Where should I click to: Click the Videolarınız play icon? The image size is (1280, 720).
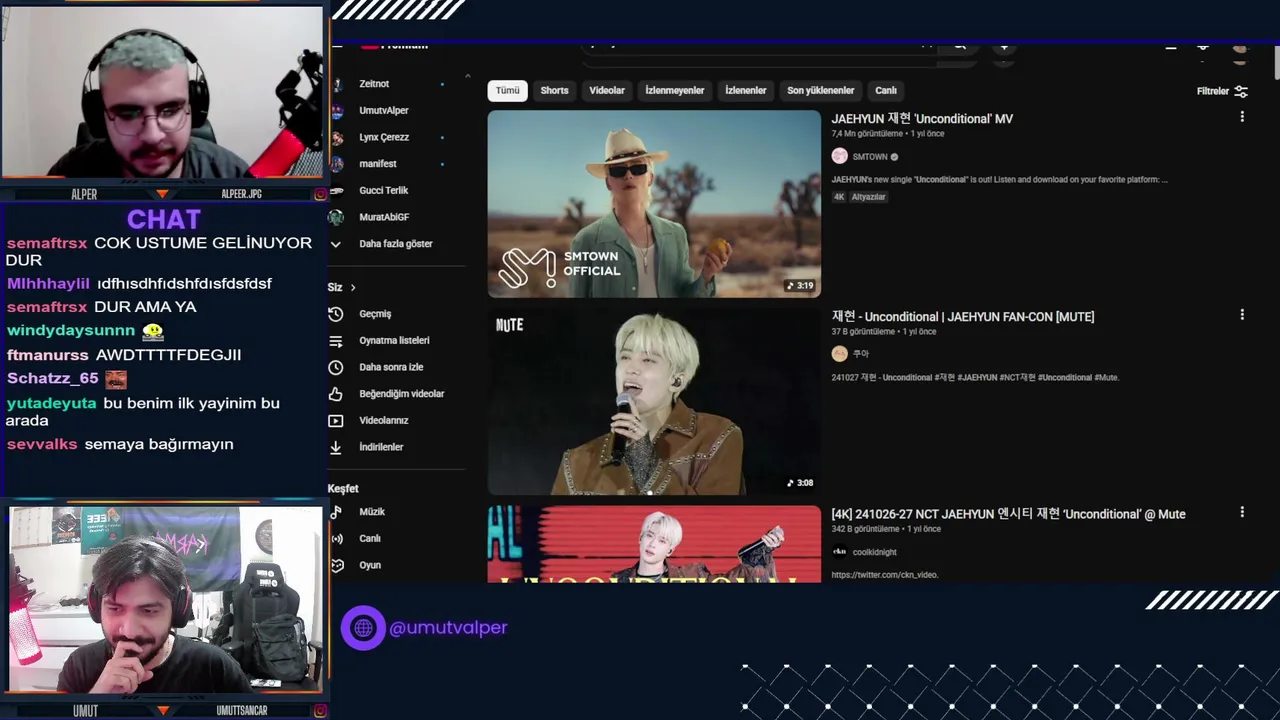pyautogui.click(x=336, y=421)
